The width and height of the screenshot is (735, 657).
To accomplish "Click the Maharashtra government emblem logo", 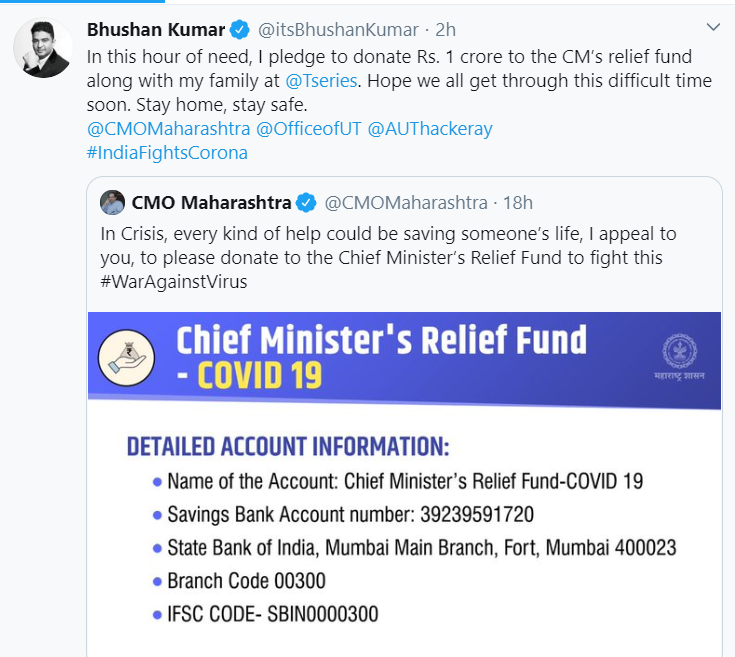I will pos(679,352).
